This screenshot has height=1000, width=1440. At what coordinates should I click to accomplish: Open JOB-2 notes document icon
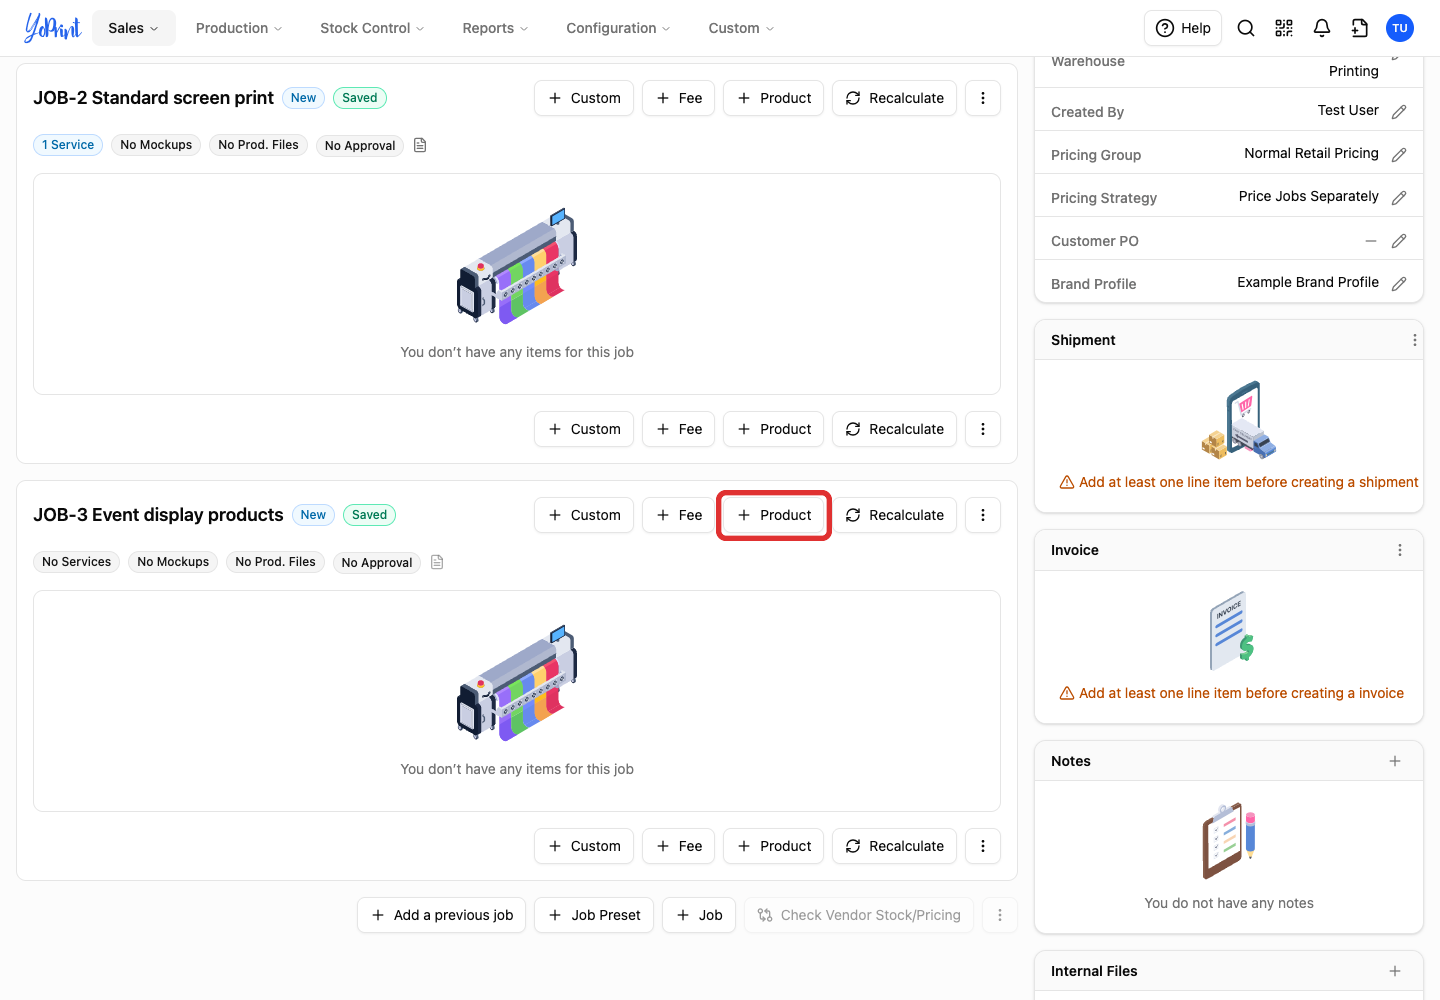(420, 145)
